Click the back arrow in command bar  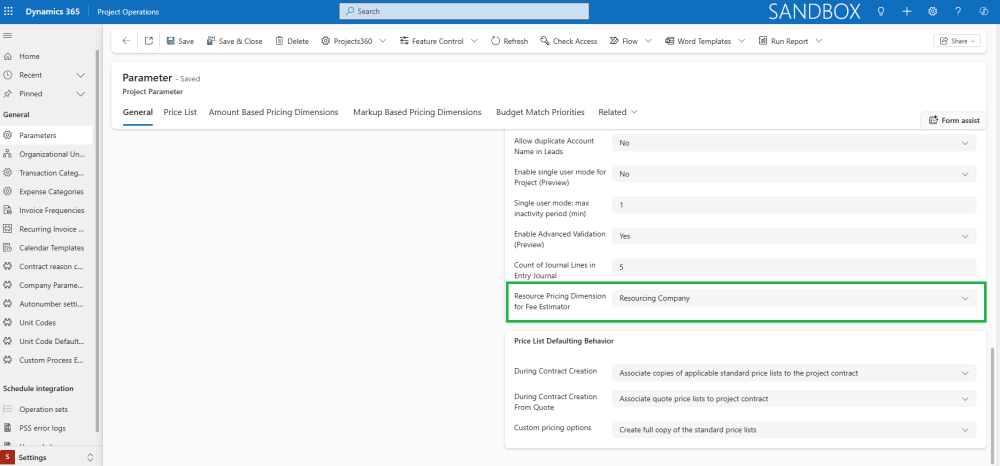coord(125,41)
